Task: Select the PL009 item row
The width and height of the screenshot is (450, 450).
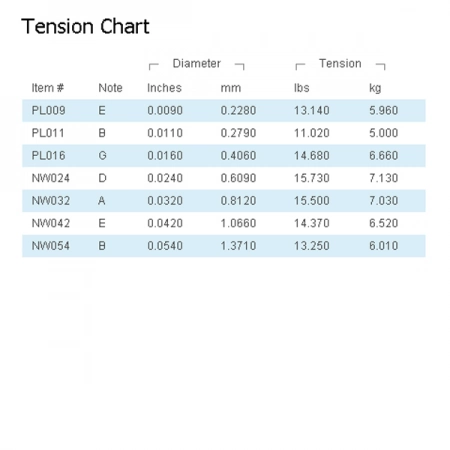Action: coord(224,111)
